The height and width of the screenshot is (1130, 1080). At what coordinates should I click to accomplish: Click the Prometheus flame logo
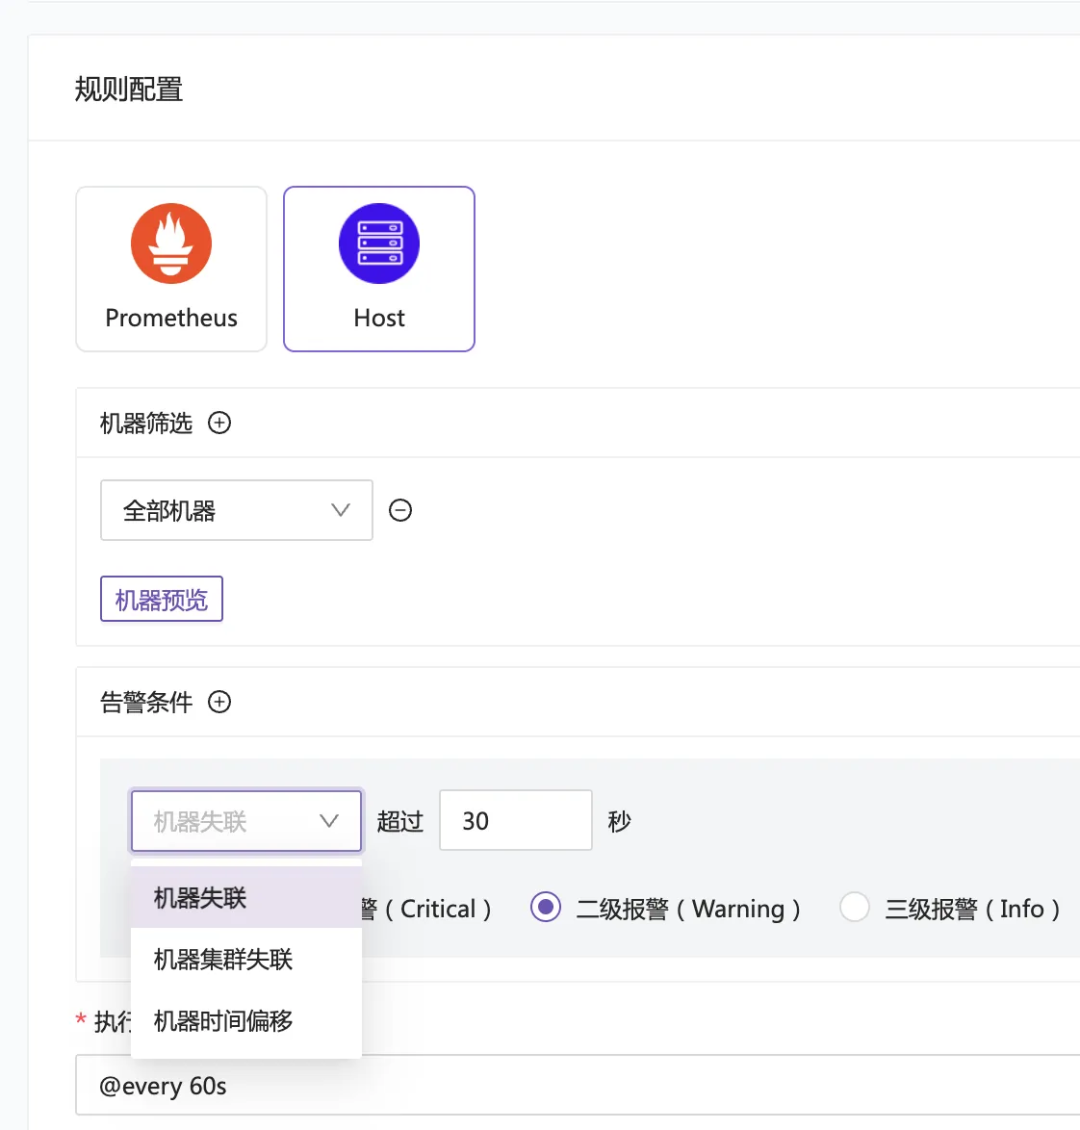pos(170,242)
